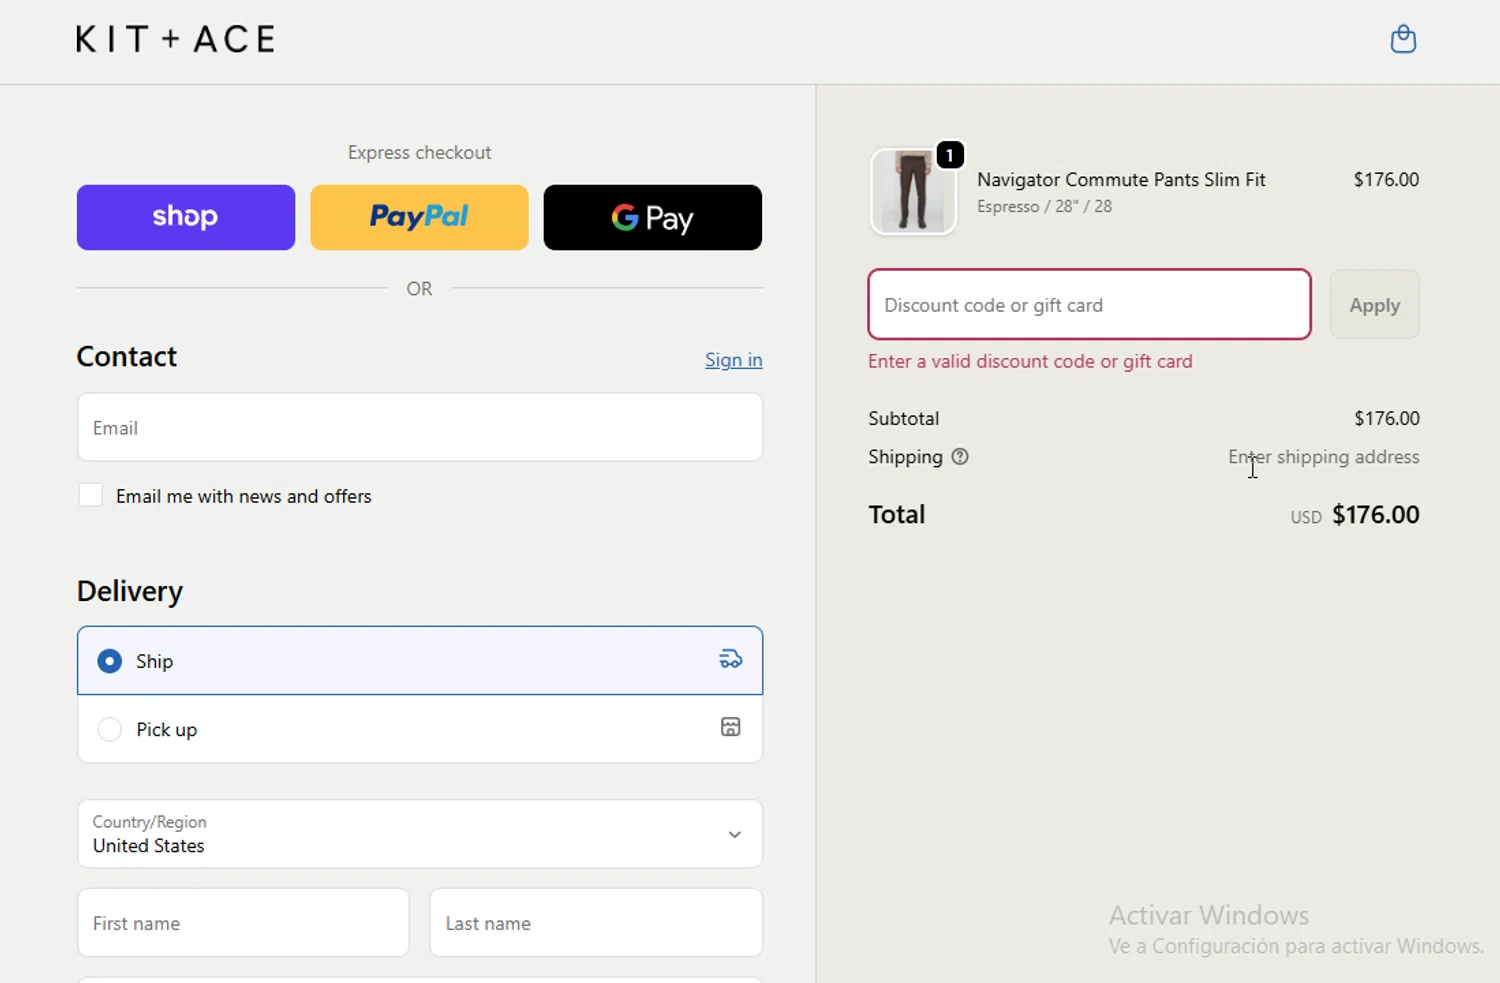Image resolution: width=1500 pixels, height=983 pixels.
Task: Open the shopping bag cart icon
Action: click(x=1403, y=39)
